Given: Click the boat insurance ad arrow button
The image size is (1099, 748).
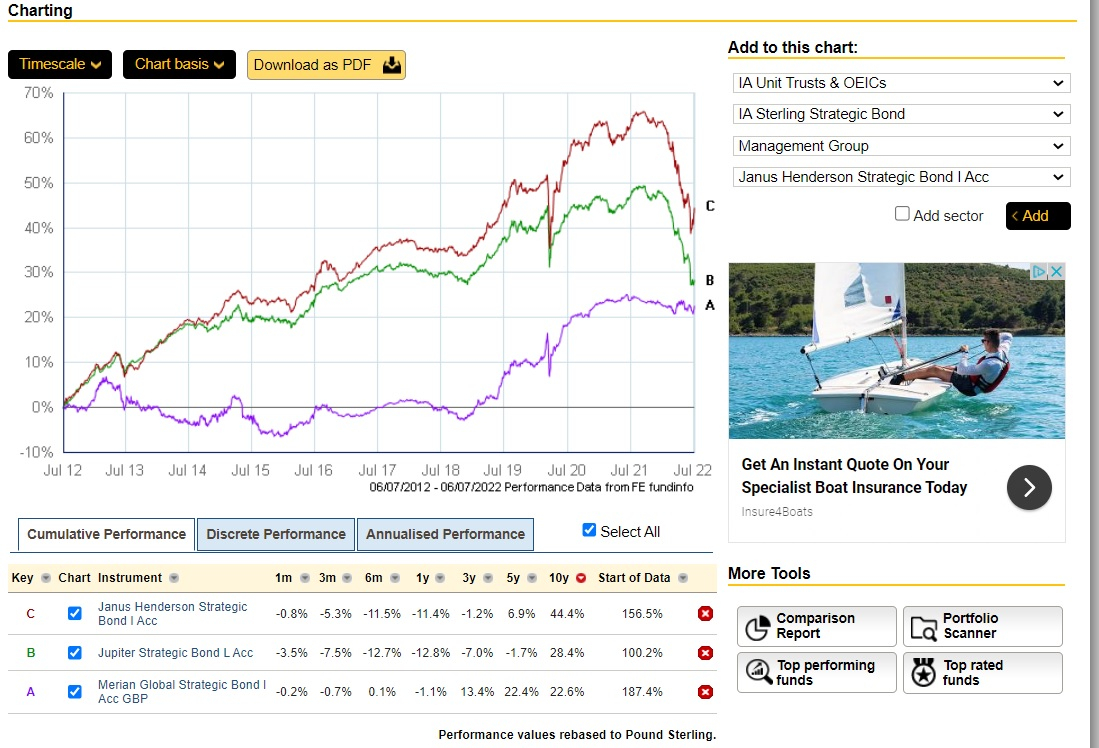Looking at the screenshot, I should (1029, 488).
